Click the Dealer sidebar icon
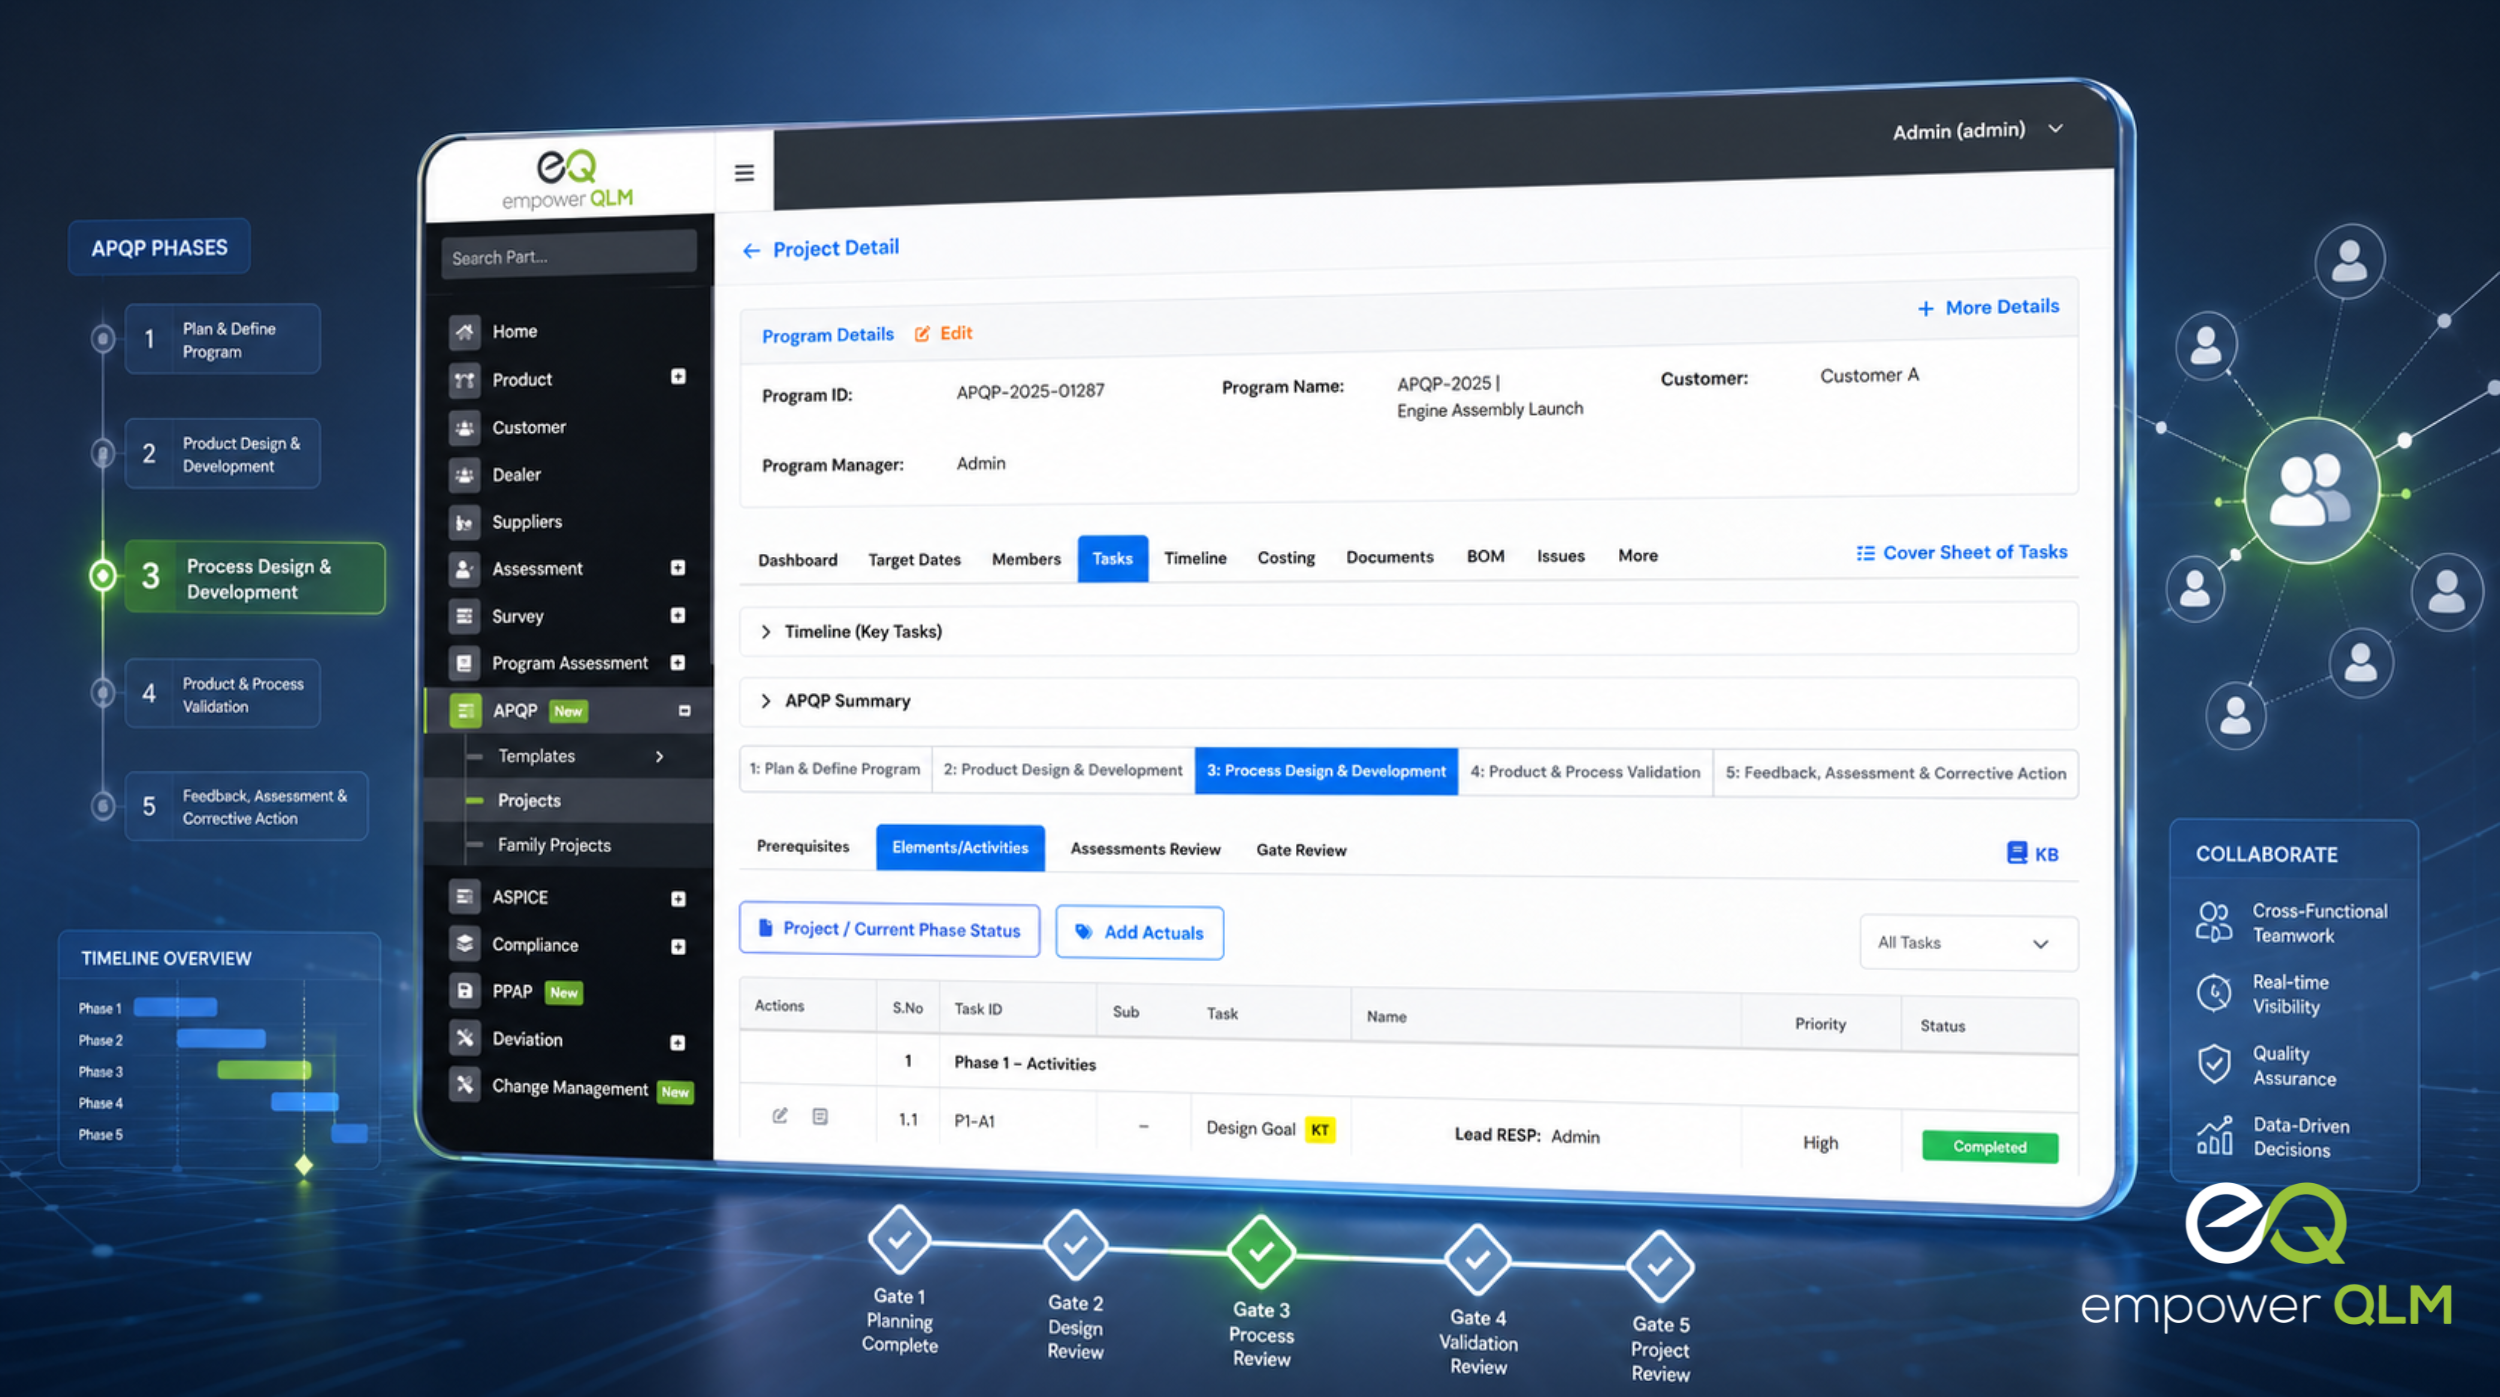The height and width of the screenshot is (1397, 2500). [x=464, y=475]
